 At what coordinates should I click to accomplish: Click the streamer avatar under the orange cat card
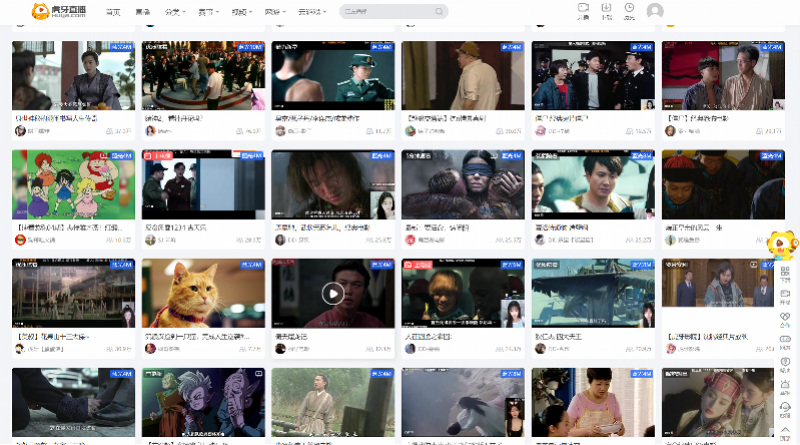(150, 349)
